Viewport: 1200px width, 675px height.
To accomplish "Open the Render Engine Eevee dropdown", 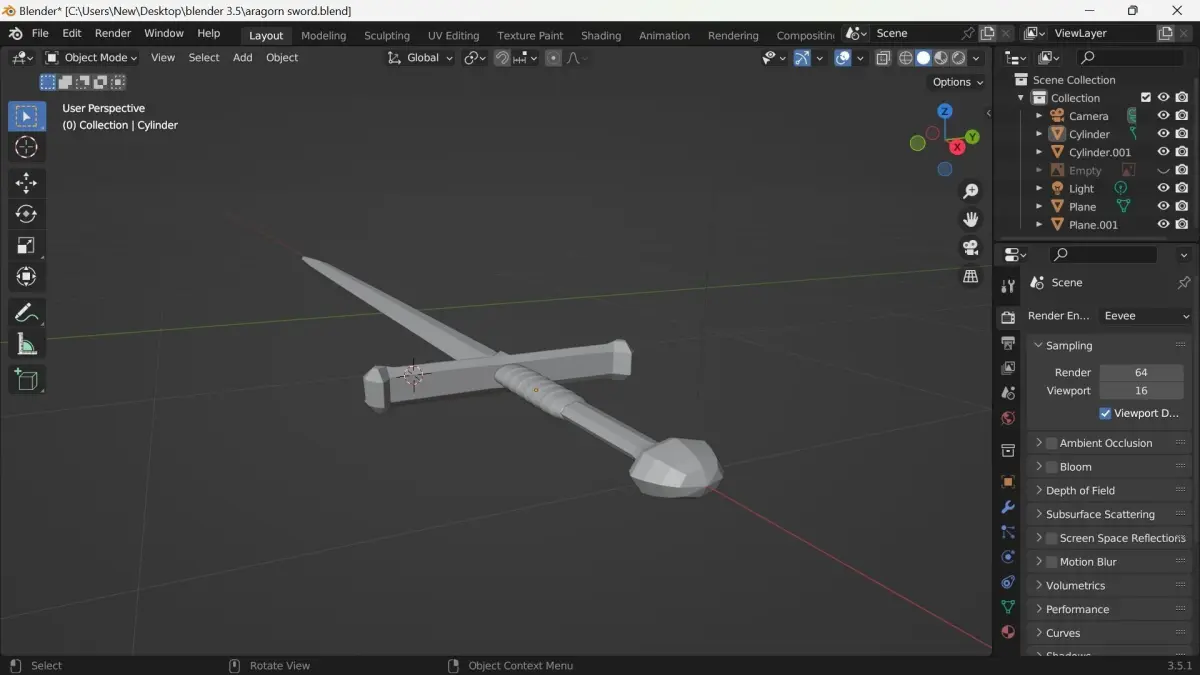I will point(1146,316).
